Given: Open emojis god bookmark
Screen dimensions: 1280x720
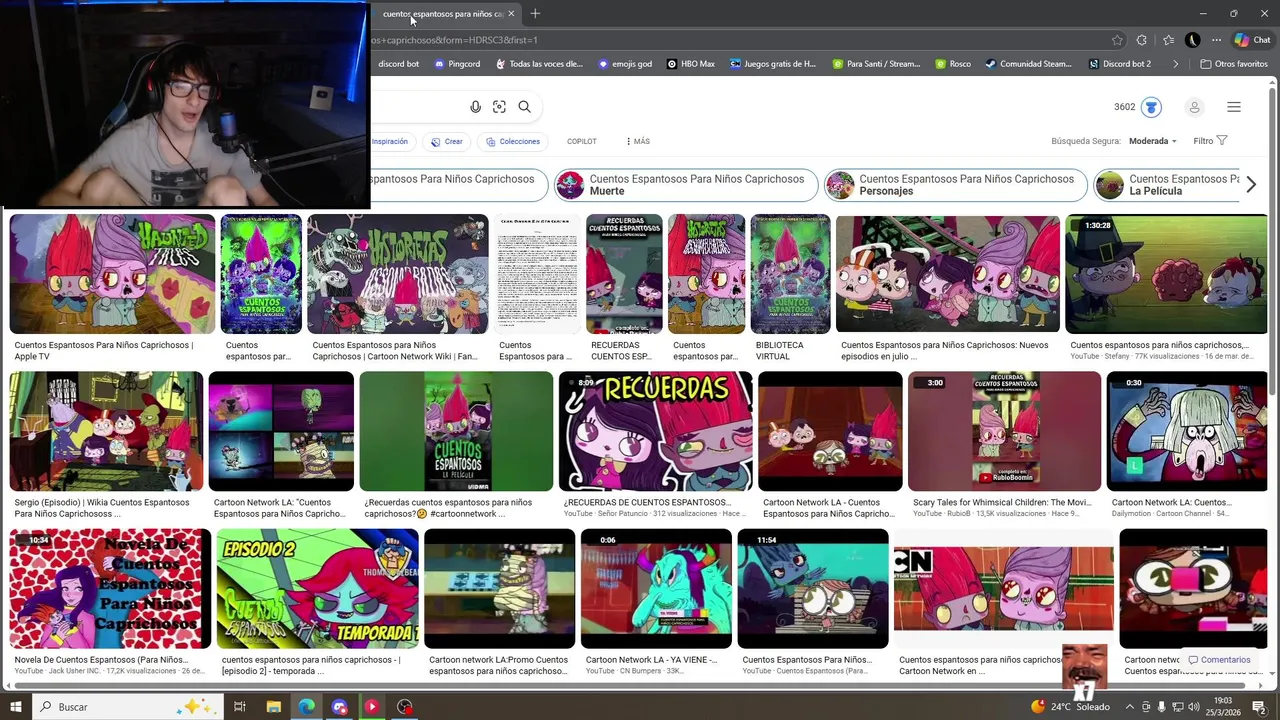Looking at the screenshot, I should (x=624, y=64).
